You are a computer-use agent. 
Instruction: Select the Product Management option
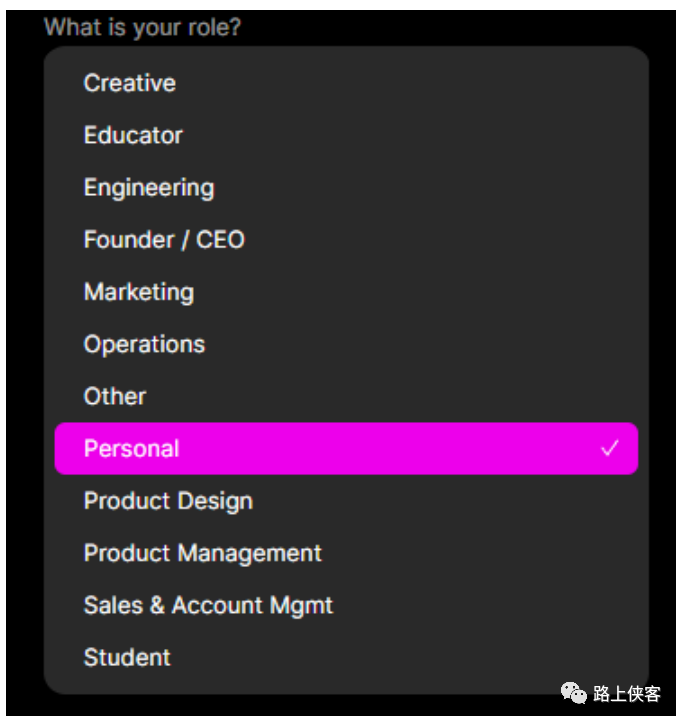click(x=203, y=553)
